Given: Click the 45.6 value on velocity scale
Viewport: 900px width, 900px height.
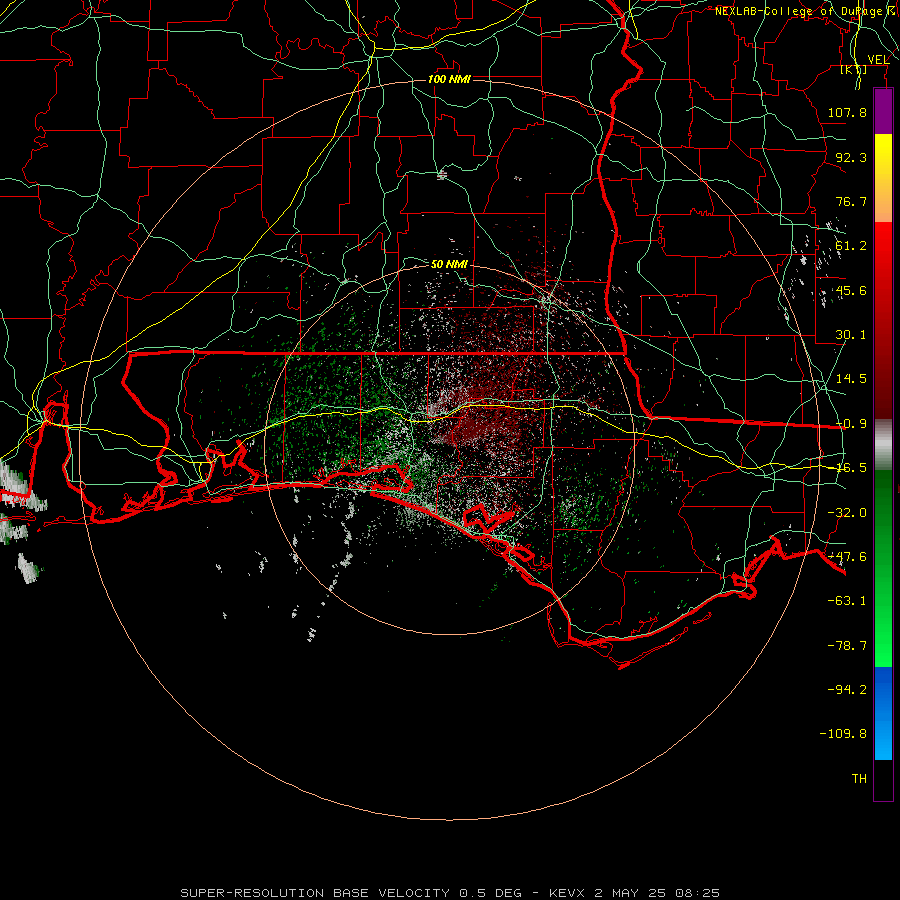Looking at the screenshot, I should [851, 290].
